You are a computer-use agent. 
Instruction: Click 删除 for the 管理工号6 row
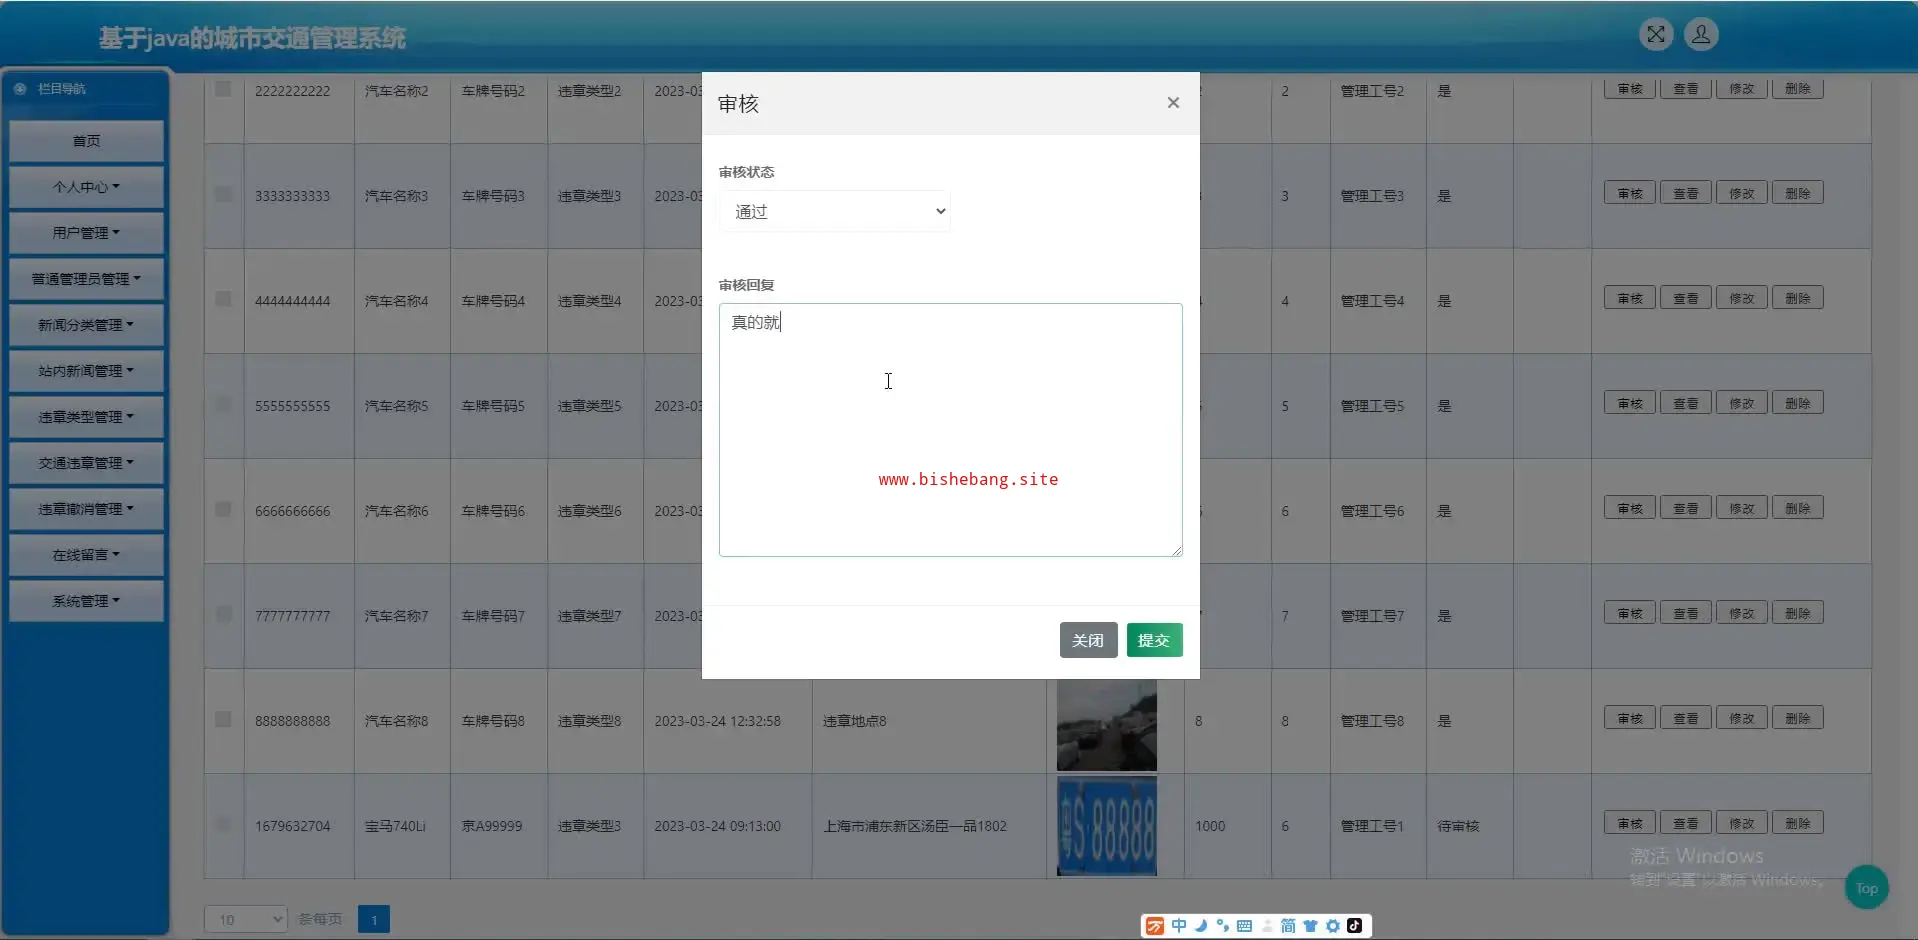coord(1798,508)
